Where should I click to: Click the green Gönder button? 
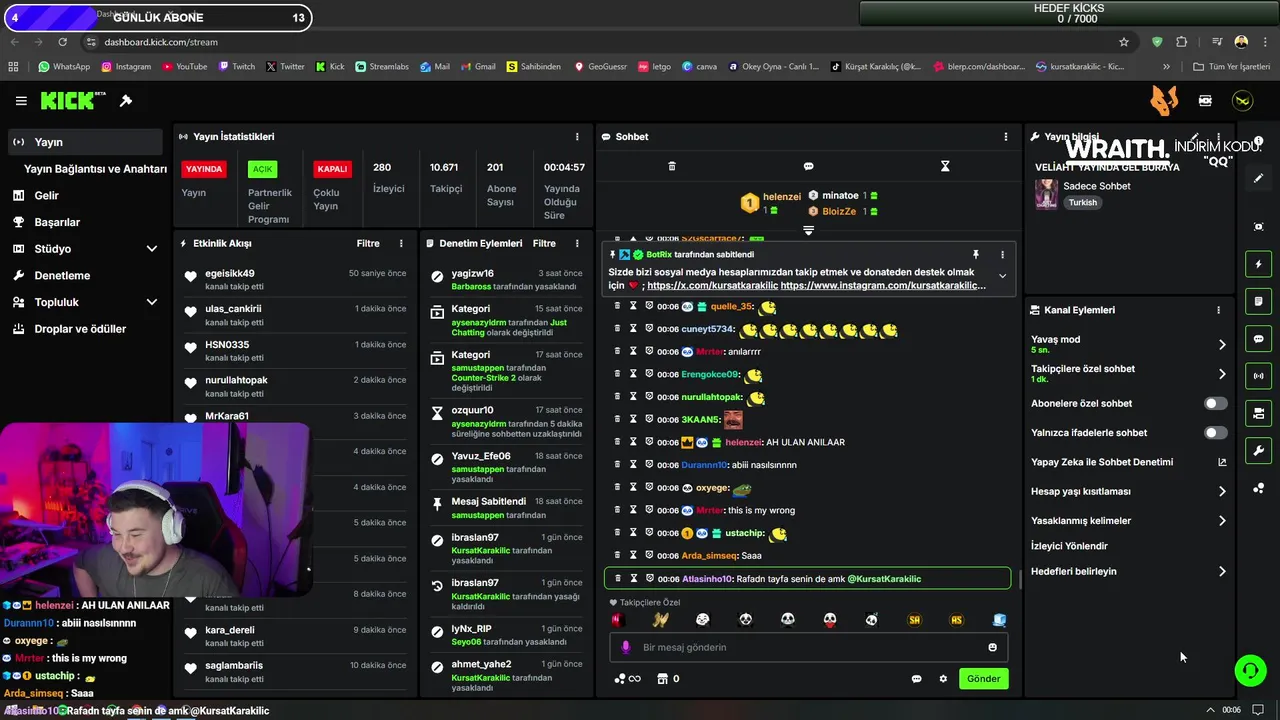[x=983, y=679]
